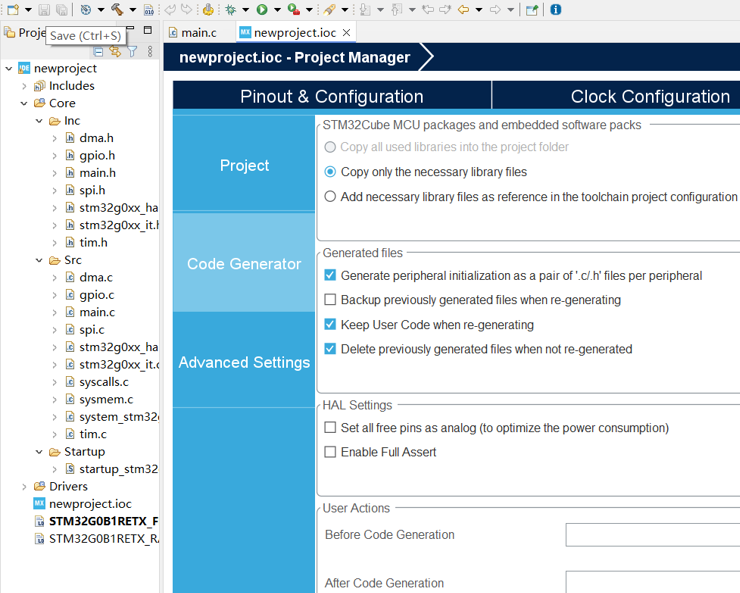Select the Project section in sidebar

[x=244, y=165]
